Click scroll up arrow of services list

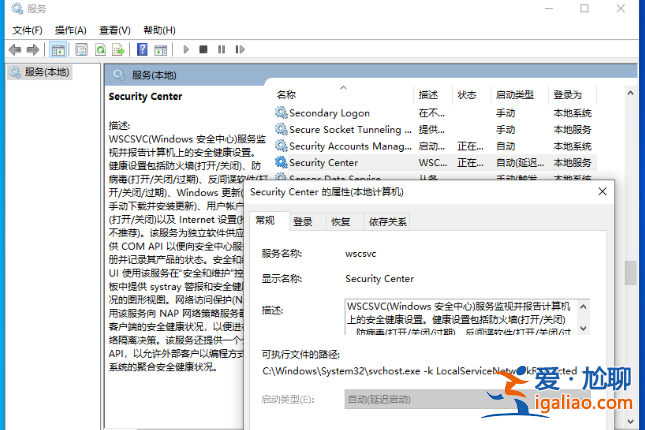coord(630,93)
